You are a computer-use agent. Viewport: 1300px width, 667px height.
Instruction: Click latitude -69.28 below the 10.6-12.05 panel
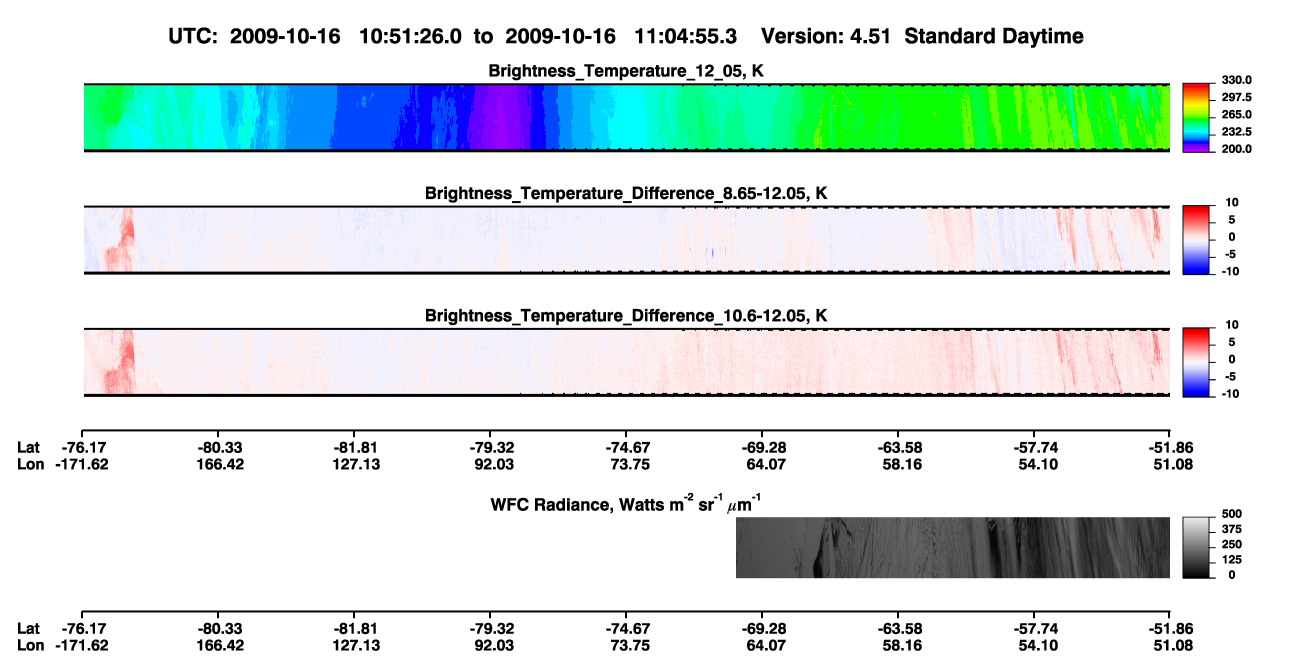pyautogui.click(x=763, y=448)
